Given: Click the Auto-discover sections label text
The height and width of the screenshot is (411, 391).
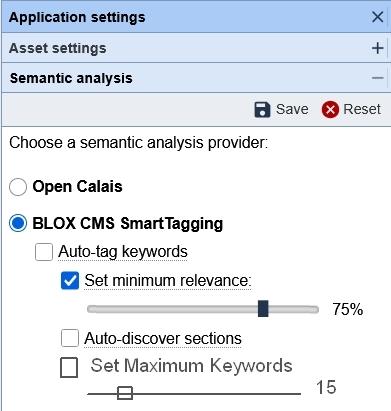Looking at the screenshot, I should point(163,339).
